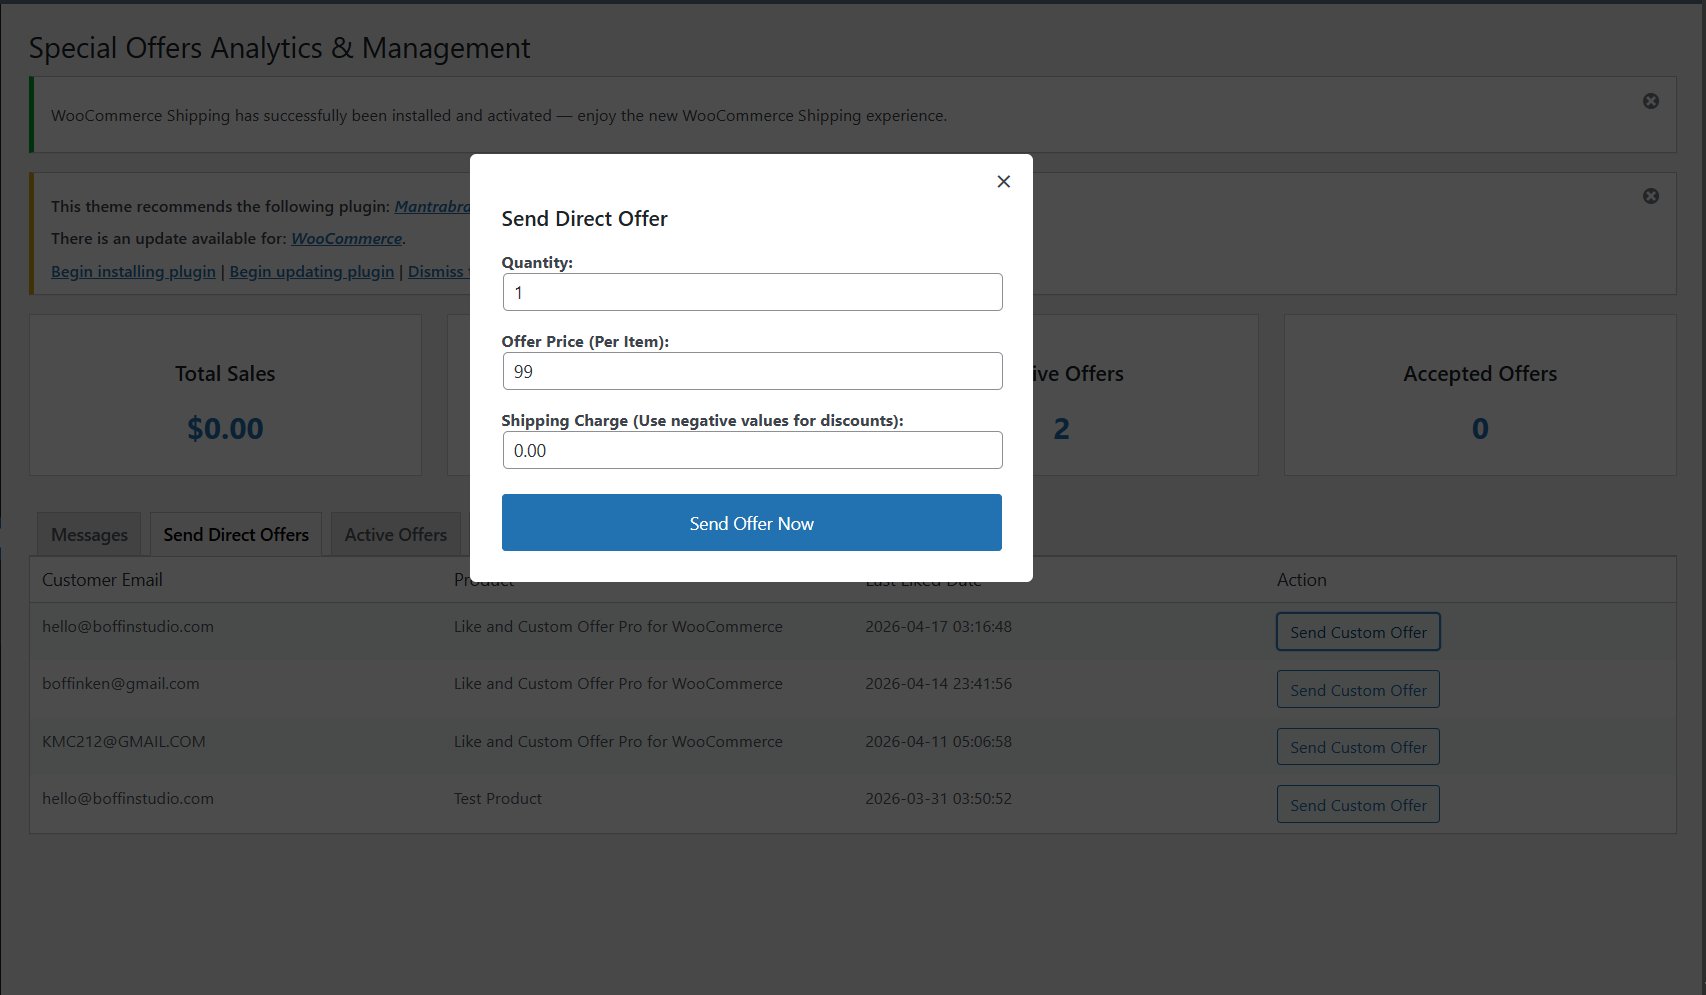Viewport: 1706px width, 995px height.
Task: Send Custom Offer to boffinken@gmail.com
Action: click(1357, 690)
